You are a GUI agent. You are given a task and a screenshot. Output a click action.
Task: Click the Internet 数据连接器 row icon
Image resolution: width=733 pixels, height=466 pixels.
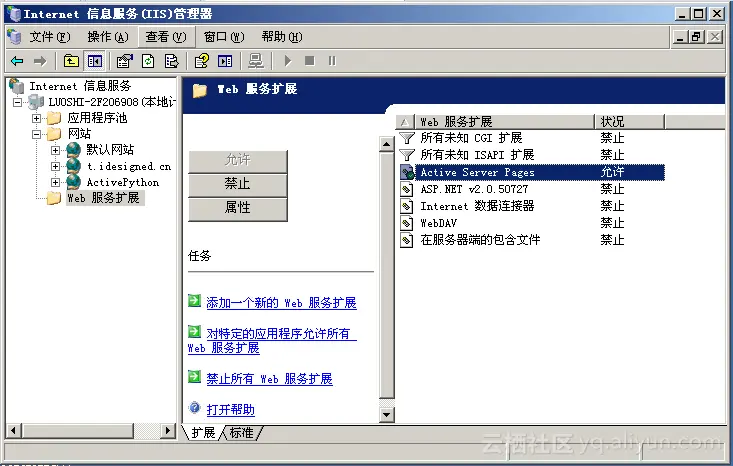tap(407, 206)
